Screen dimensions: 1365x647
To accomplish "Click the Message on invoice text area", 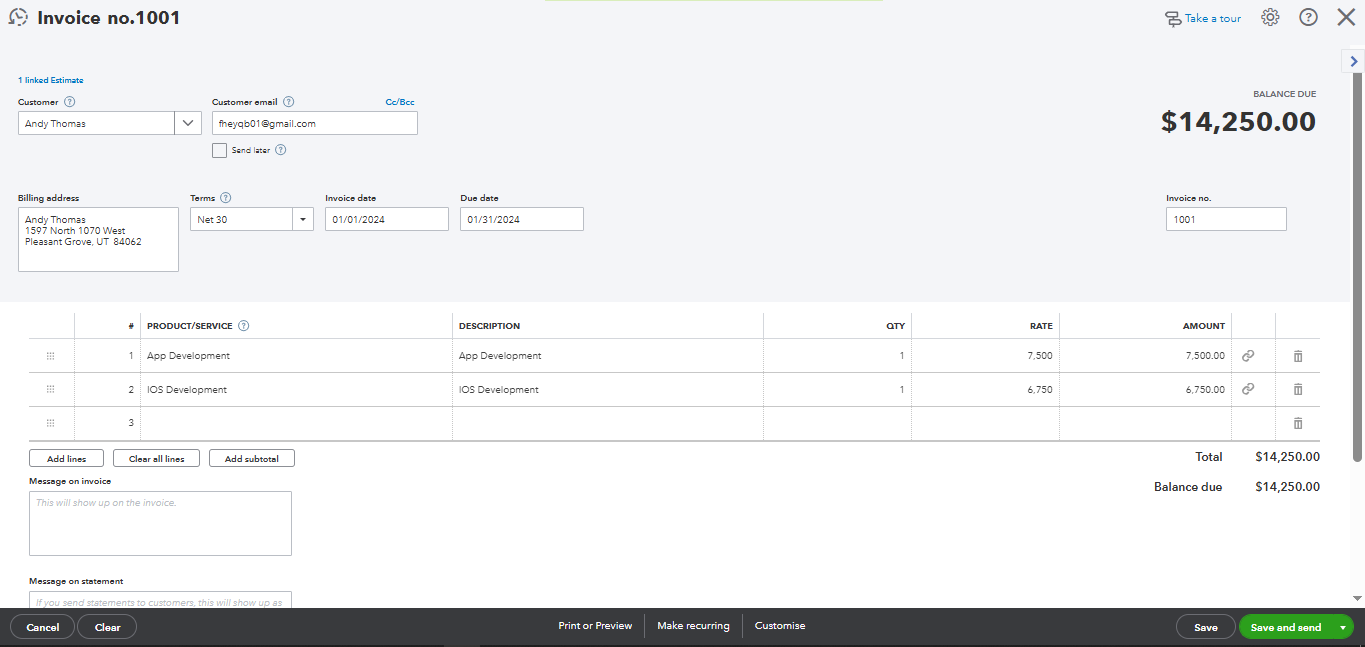I will point(160,523).
